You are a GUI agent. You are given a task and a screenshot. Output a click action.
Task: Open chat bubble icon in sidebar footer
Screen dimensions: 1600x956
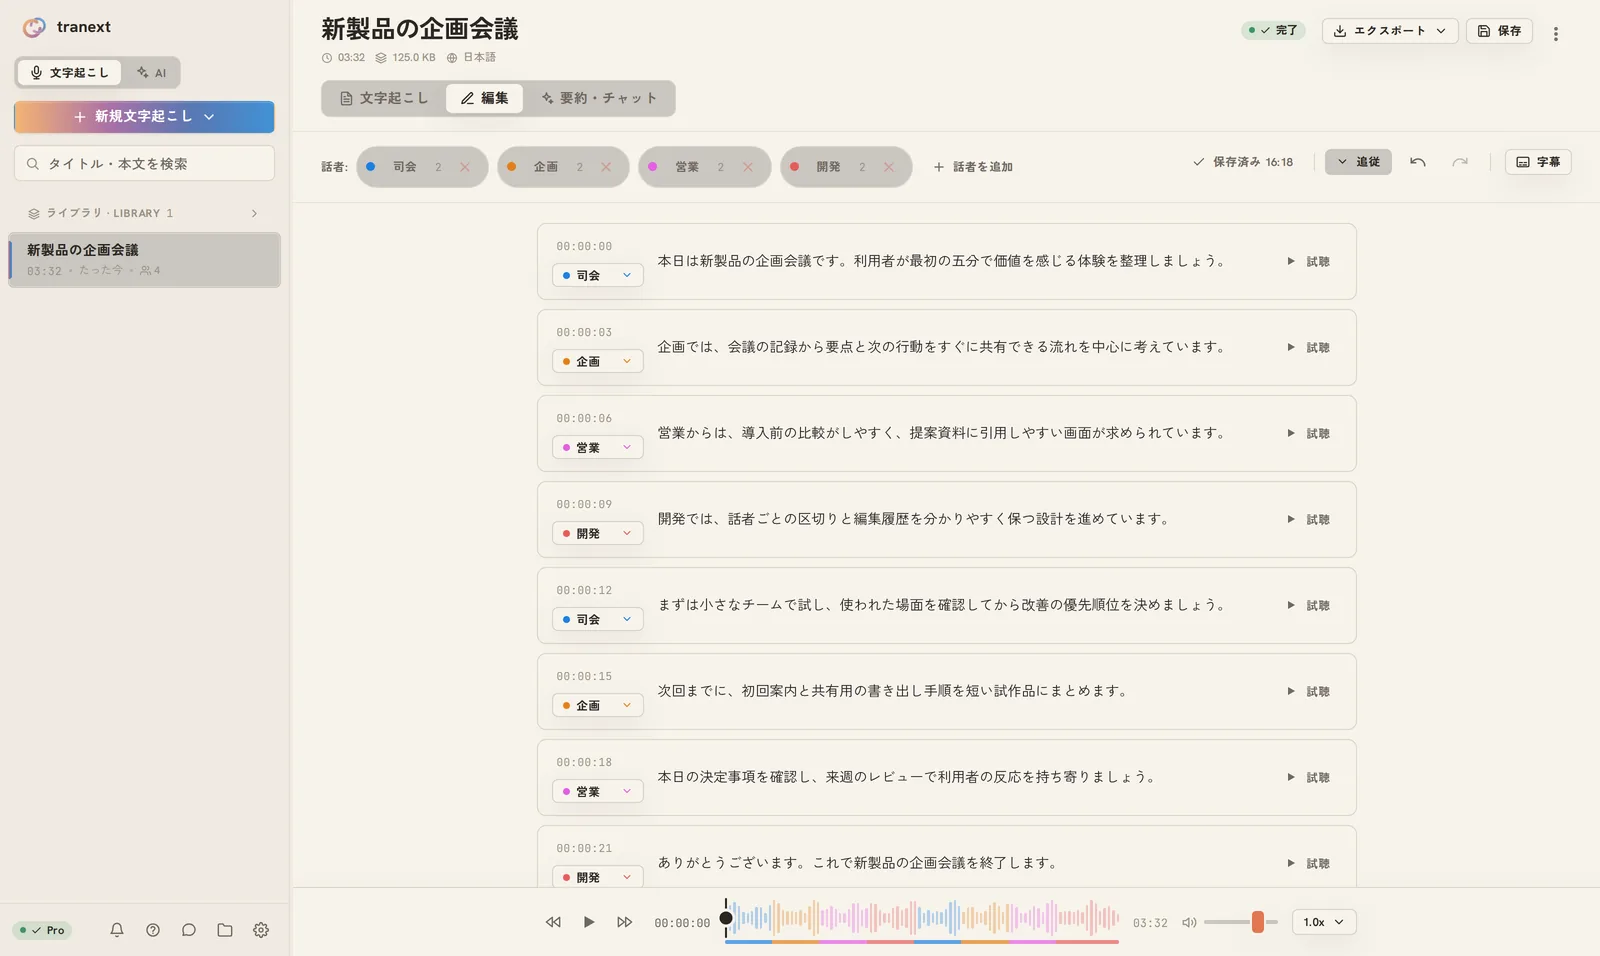[189, 930]
